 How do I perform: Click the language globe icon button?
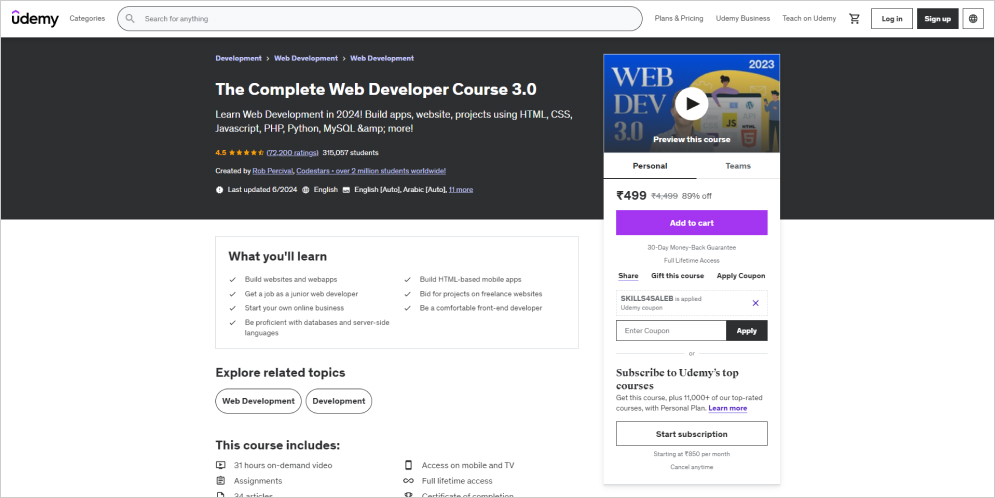[x=973, y=18]
